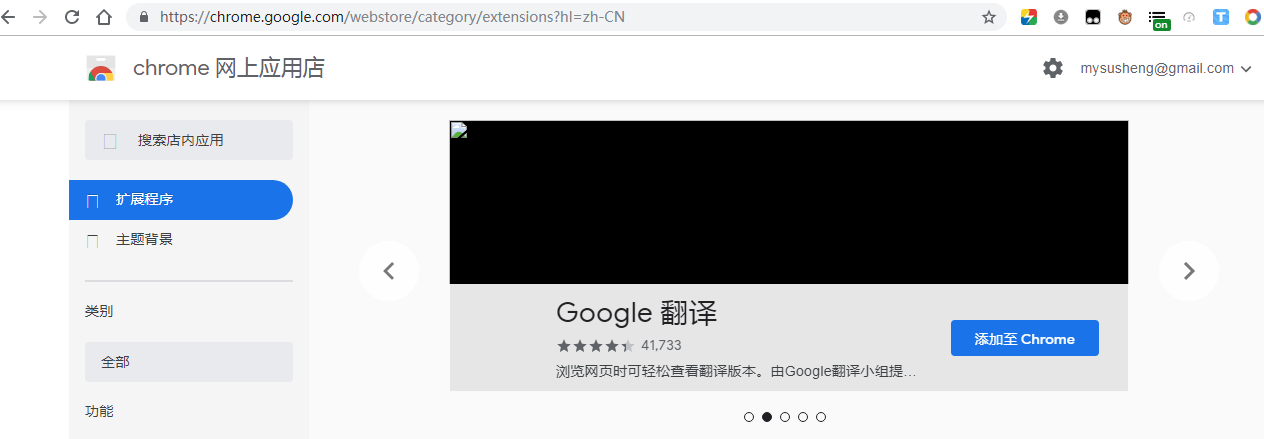This screenshot has width=1264, height=439.
Task: Click the 功能 heading text
Action: tap(99, 411)
